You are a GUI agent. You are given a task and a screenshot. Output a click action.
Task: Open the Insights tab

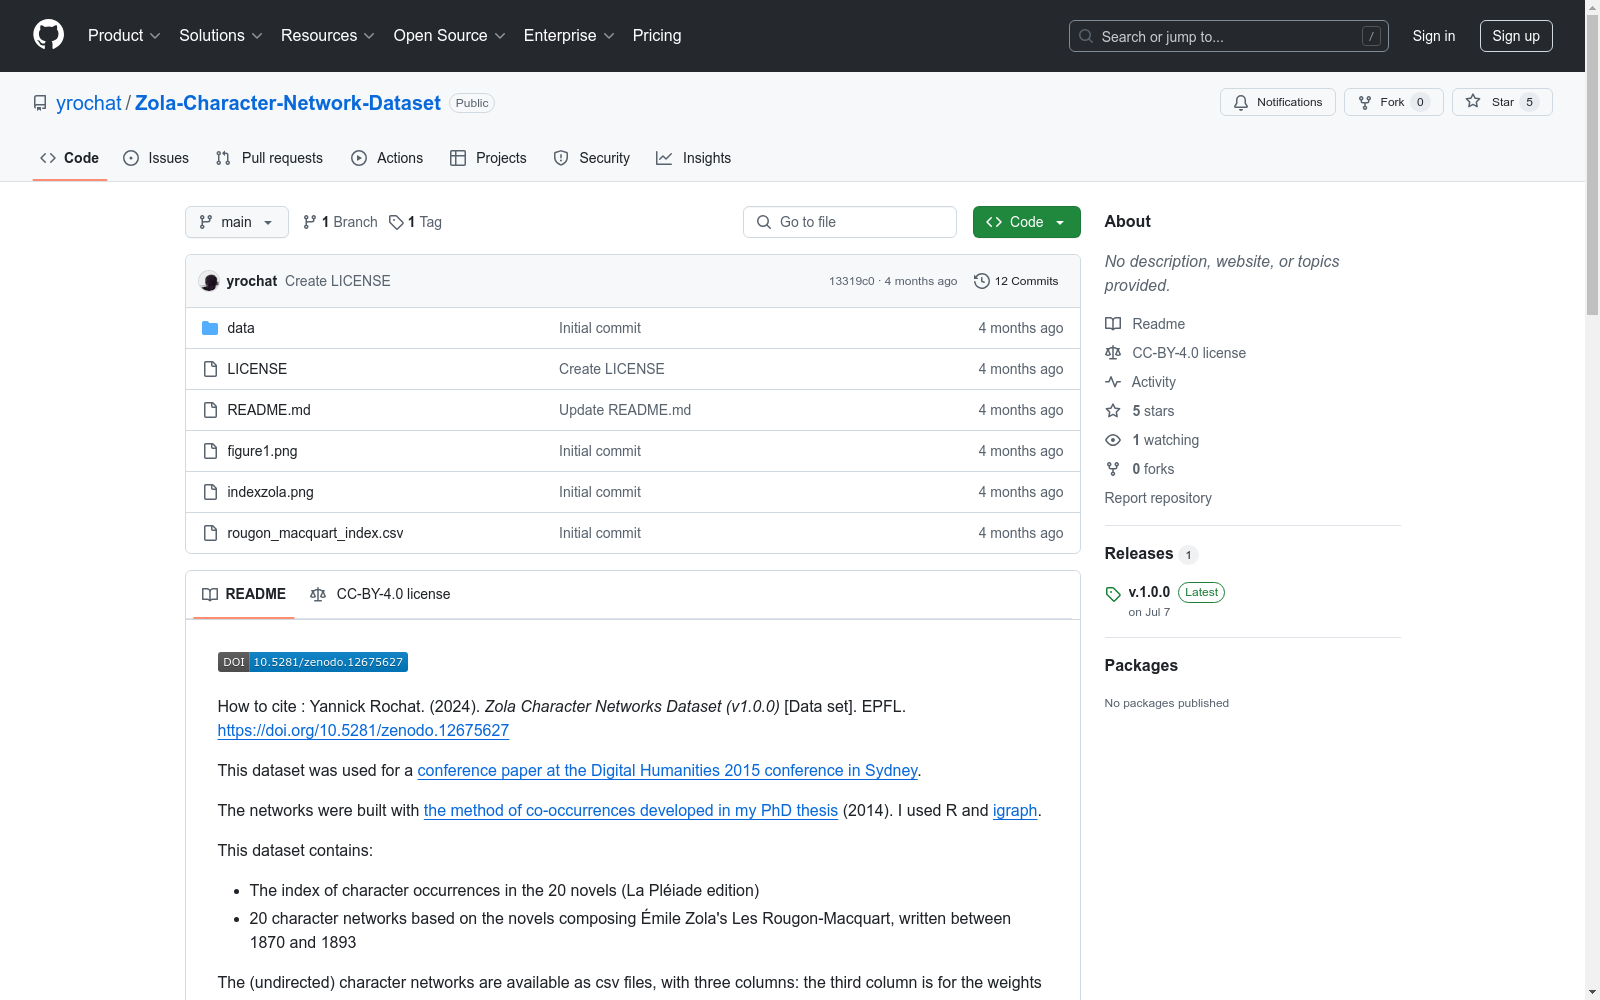pyautogui.click(x=694, y=158)
